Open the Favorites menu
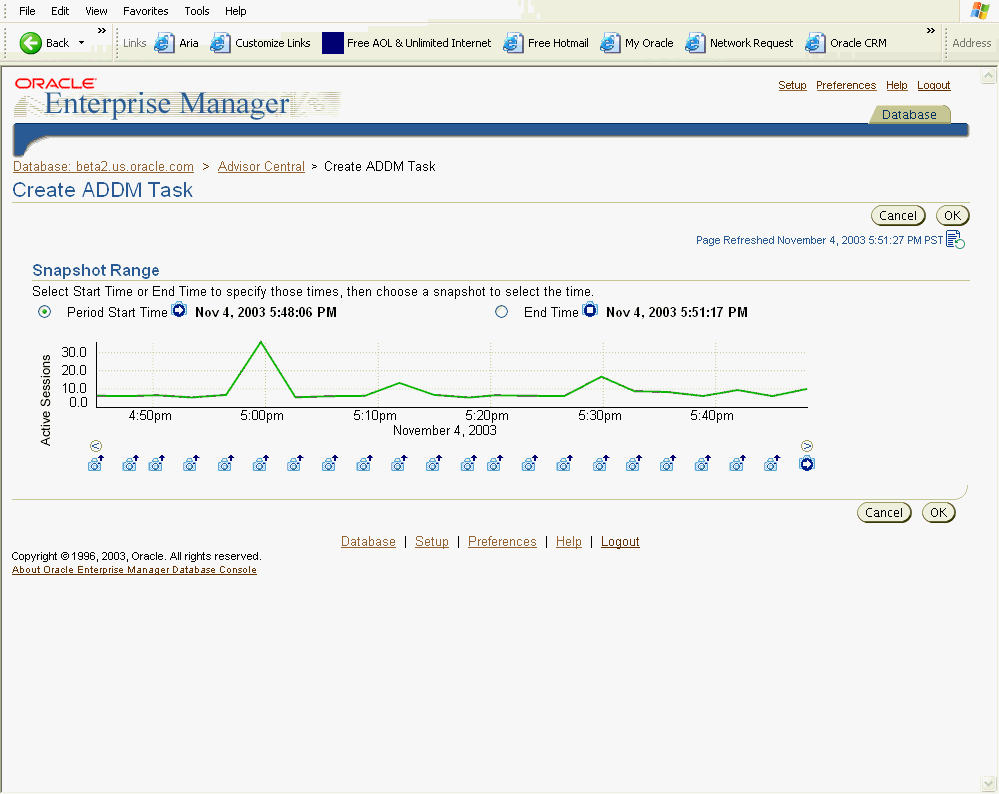 (145, 11)
